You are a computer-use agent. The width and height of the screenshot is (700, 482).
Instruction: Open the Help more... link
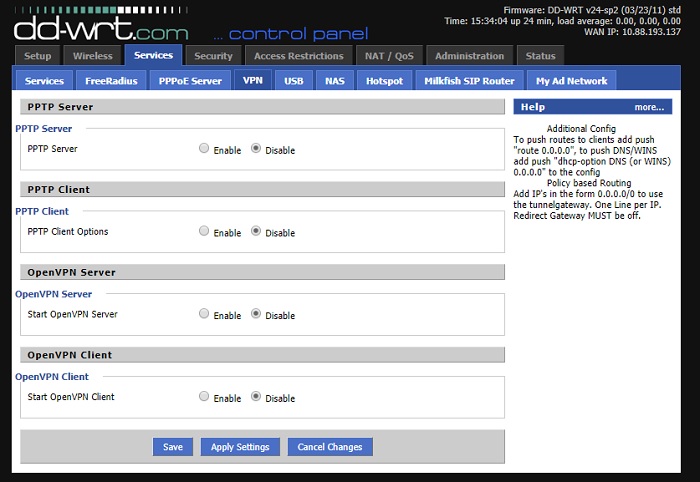coord(649,107)
